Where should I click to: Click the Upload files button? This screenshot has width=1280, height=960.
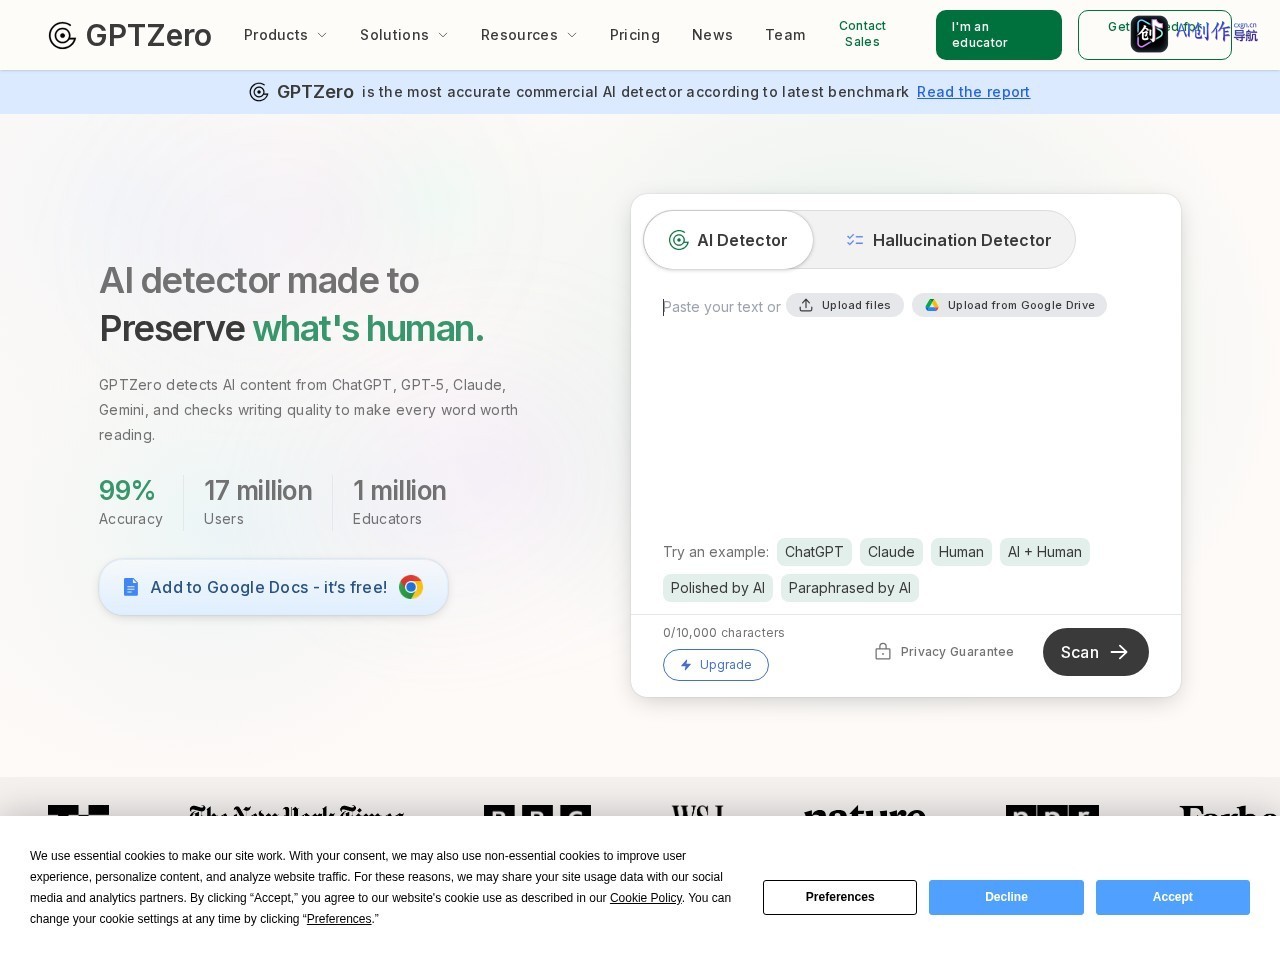click(x=845, y=305)
